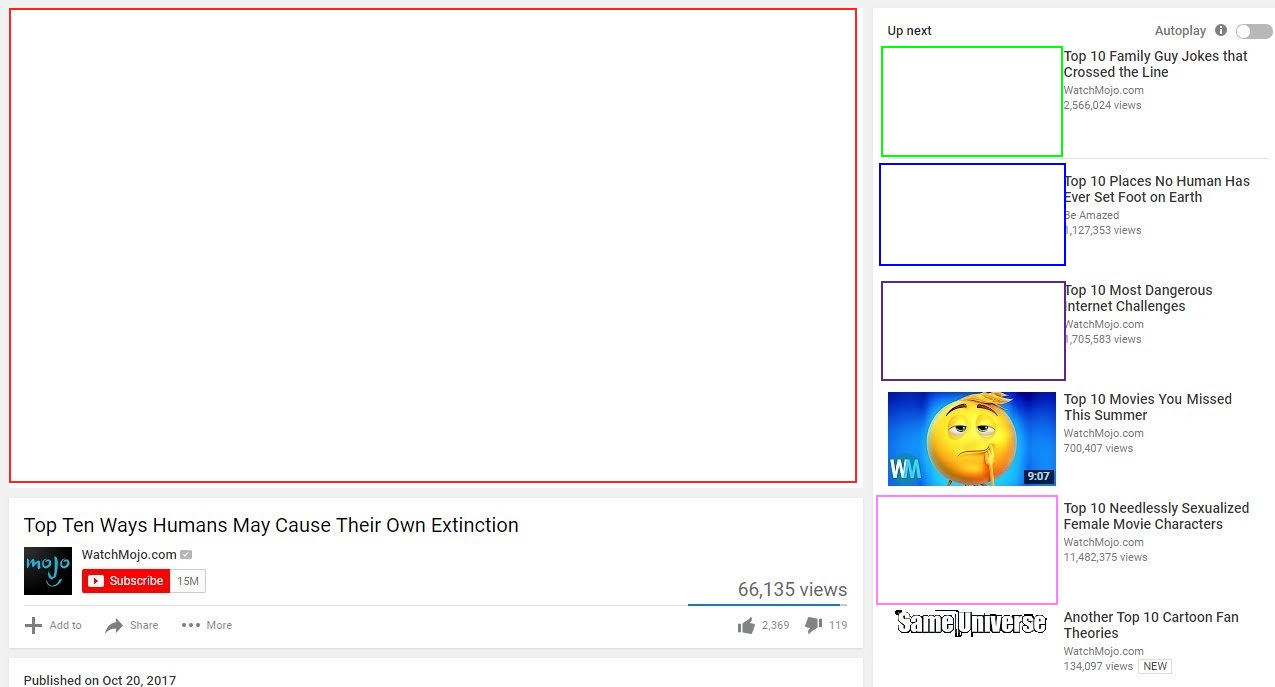
Task: Click the video title text
Action: pos(271,525)
